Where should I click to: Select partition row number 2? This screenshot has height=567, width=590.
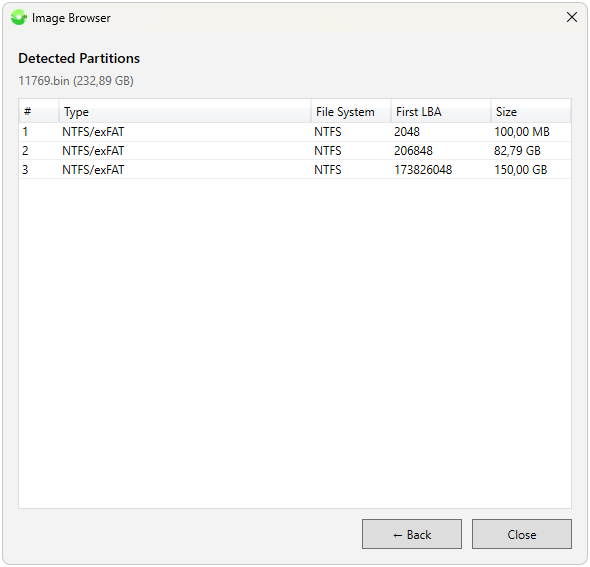pyautogui.click(x=295, y=150)
